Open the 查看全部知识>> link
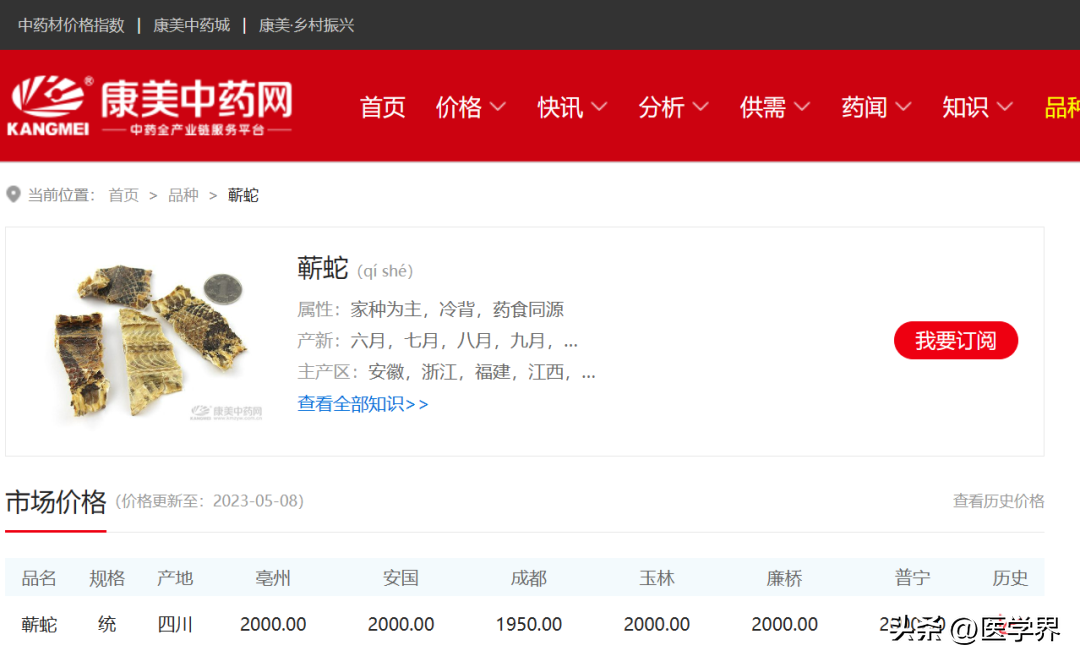This screenshot has width=1080, height=662. tap(363, 404)
